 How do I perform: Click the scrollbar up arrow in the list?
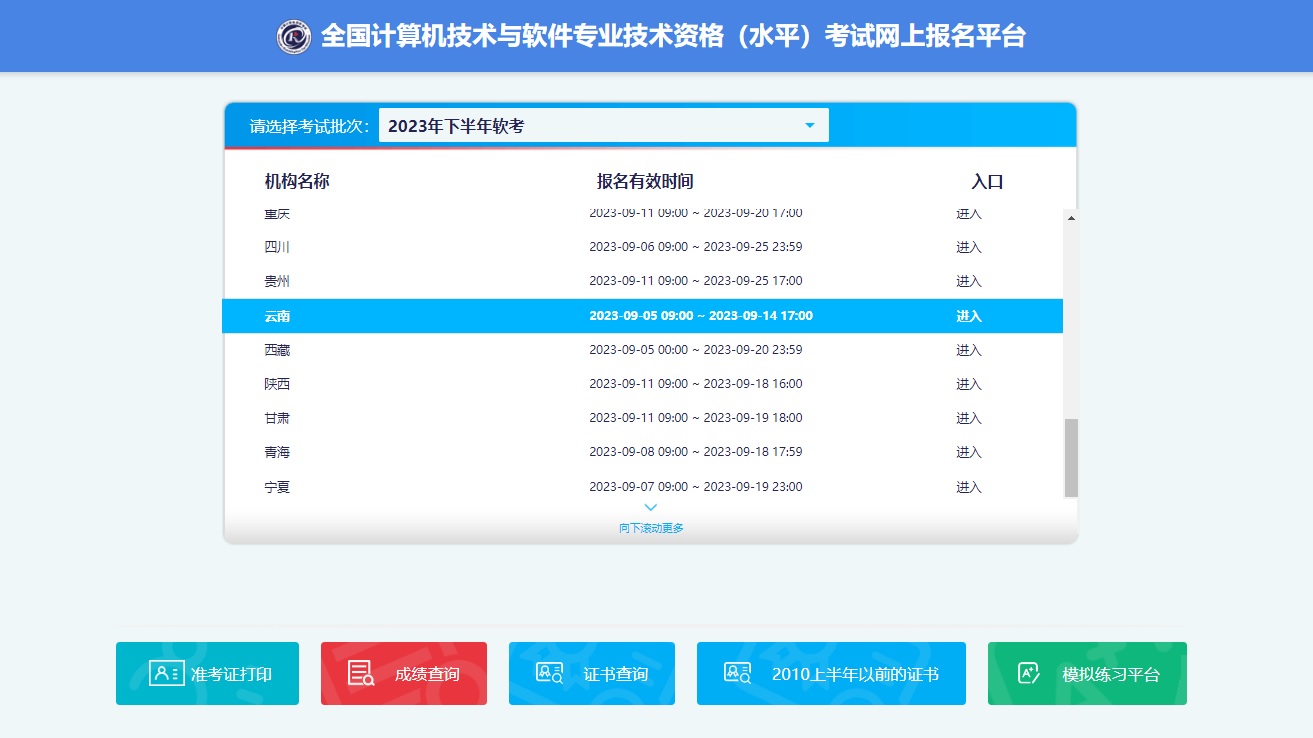click(x=1071, y=217)
